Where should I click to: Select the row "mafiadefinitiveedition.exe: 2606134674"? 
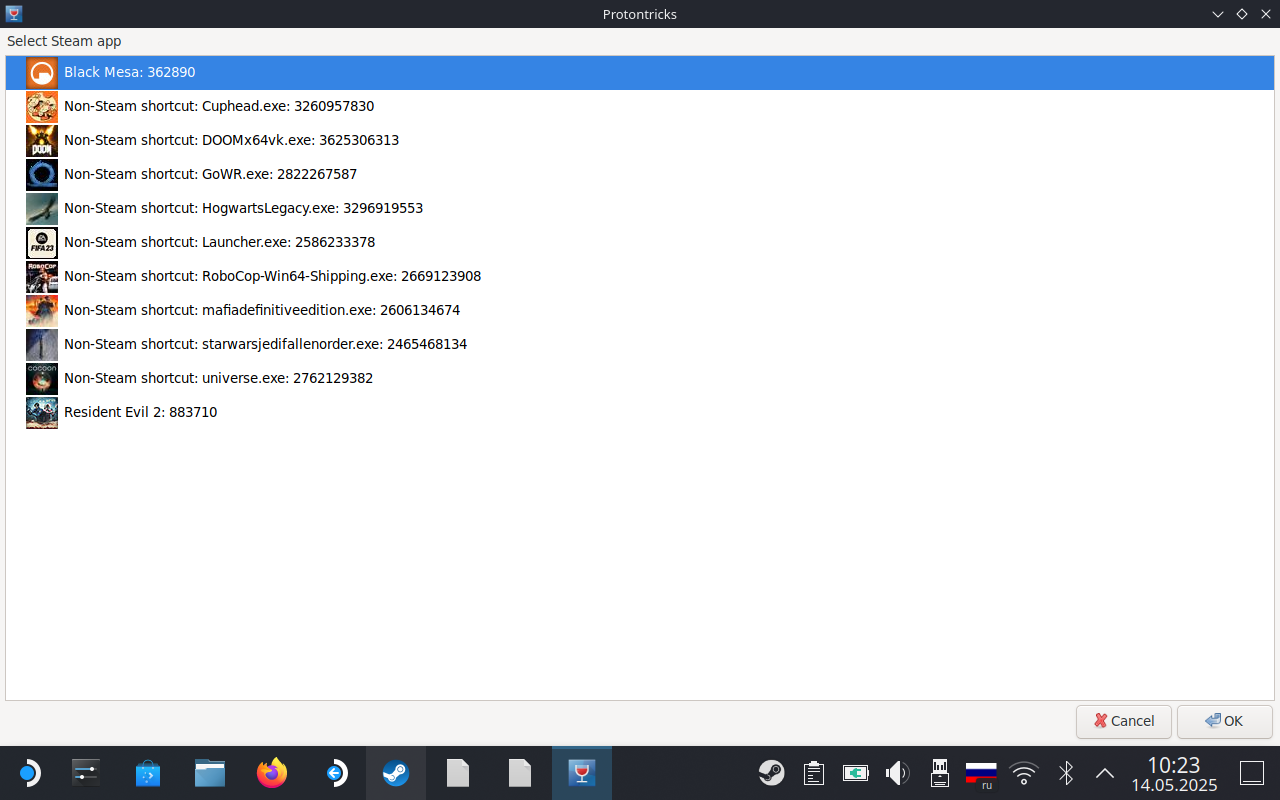pyautogui.click(x=639, y=311)
